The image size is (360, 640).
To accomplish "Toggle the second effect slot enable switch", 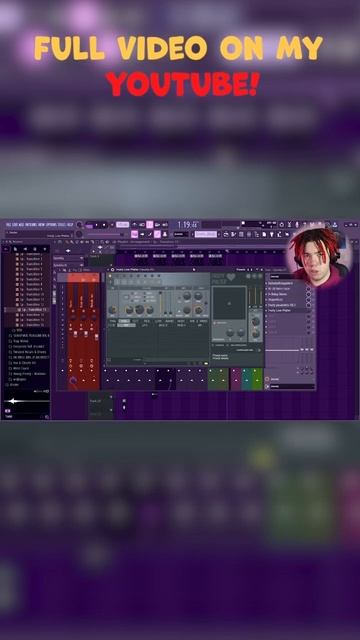I will coord(309,289).
